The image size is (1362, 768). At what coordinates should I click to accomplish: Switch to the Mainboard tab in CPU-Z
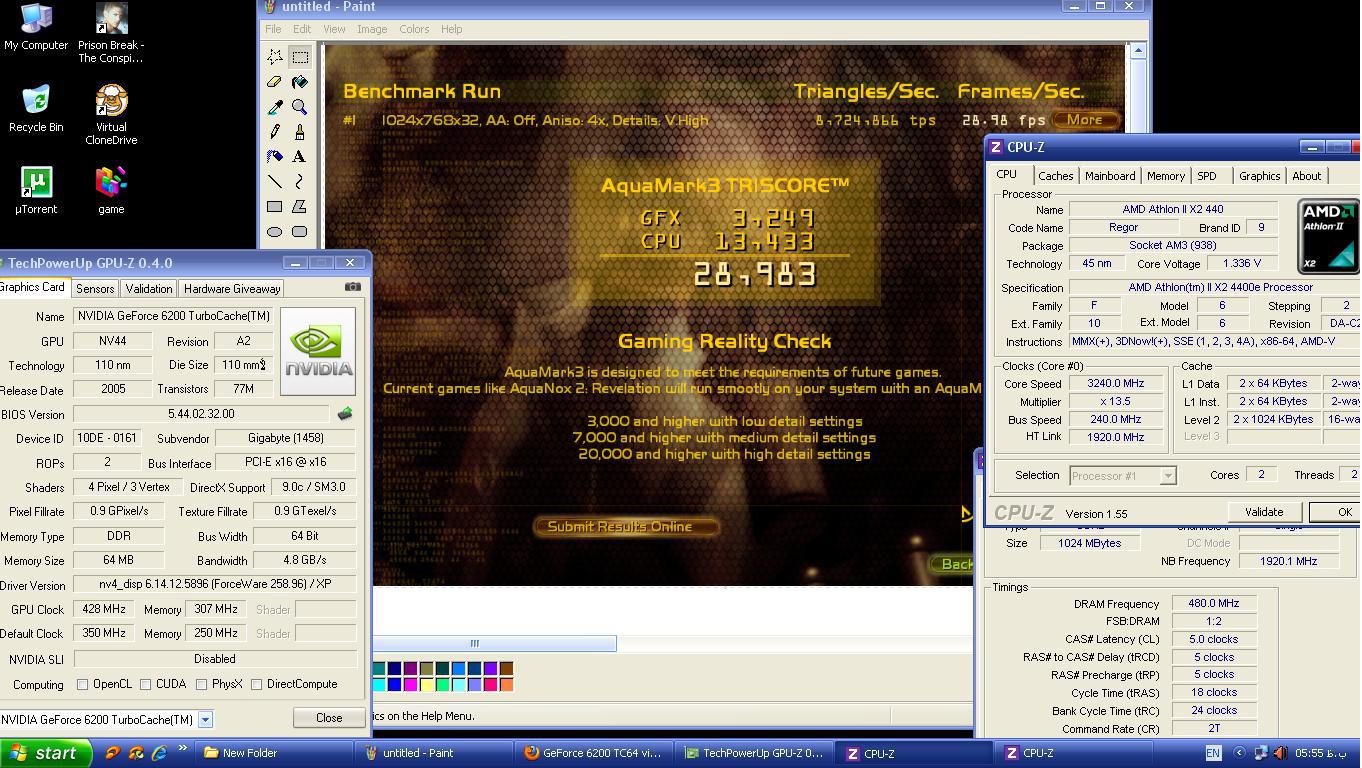(x=1110, y=176)
